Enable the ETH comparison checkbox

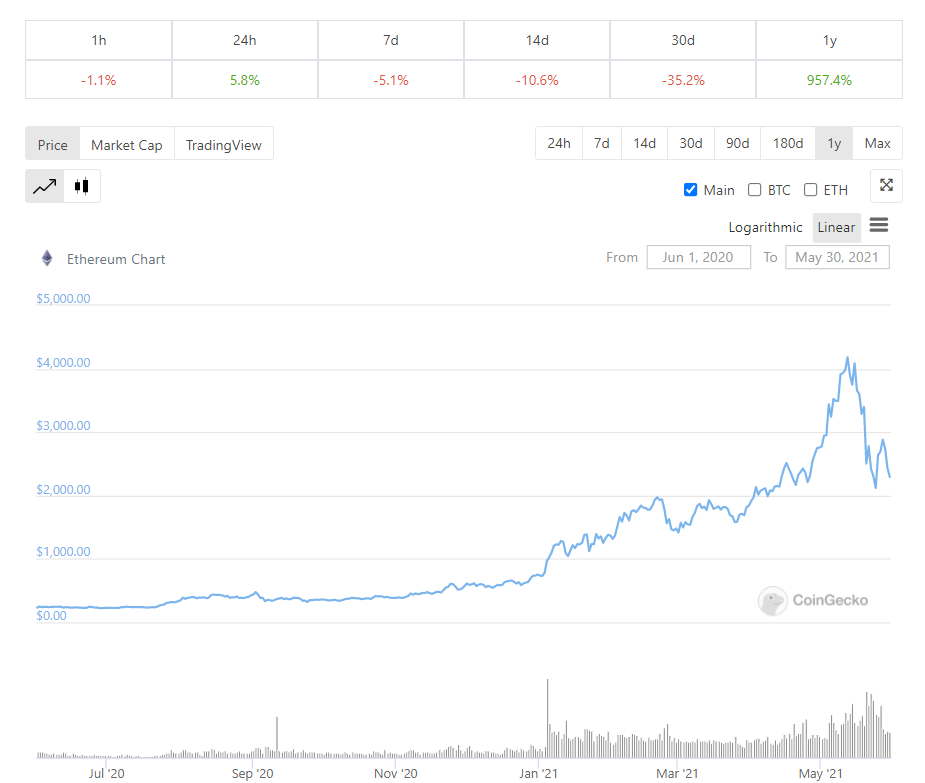[811, 190]
